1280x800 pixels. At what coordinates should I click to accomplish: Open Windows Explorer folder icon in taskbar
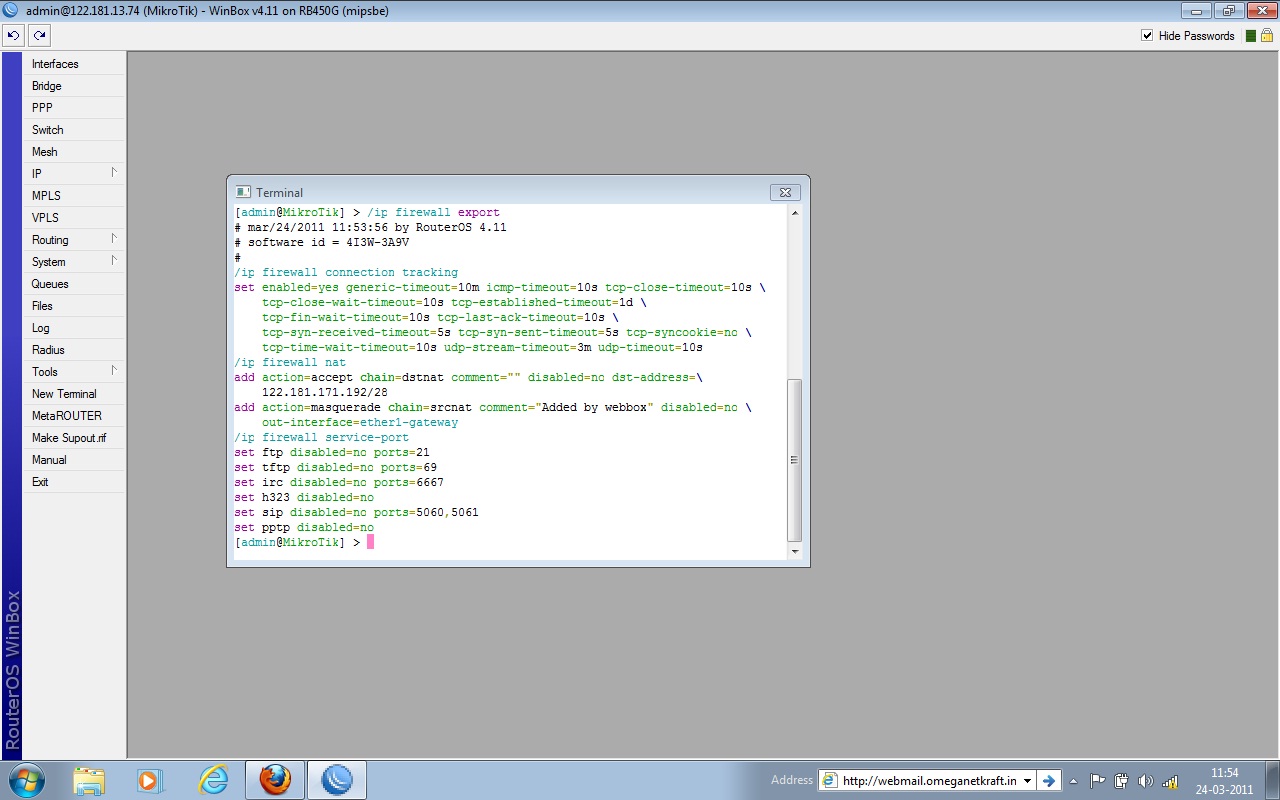(x=89, y=780)
